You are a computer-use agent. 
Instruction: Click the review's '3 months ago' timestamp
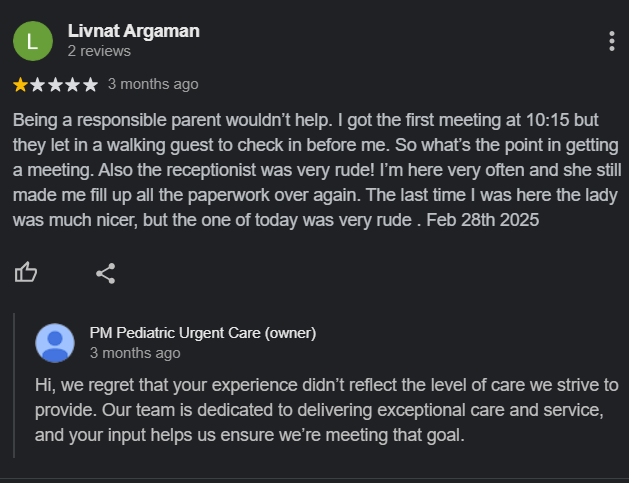point(153,84)
